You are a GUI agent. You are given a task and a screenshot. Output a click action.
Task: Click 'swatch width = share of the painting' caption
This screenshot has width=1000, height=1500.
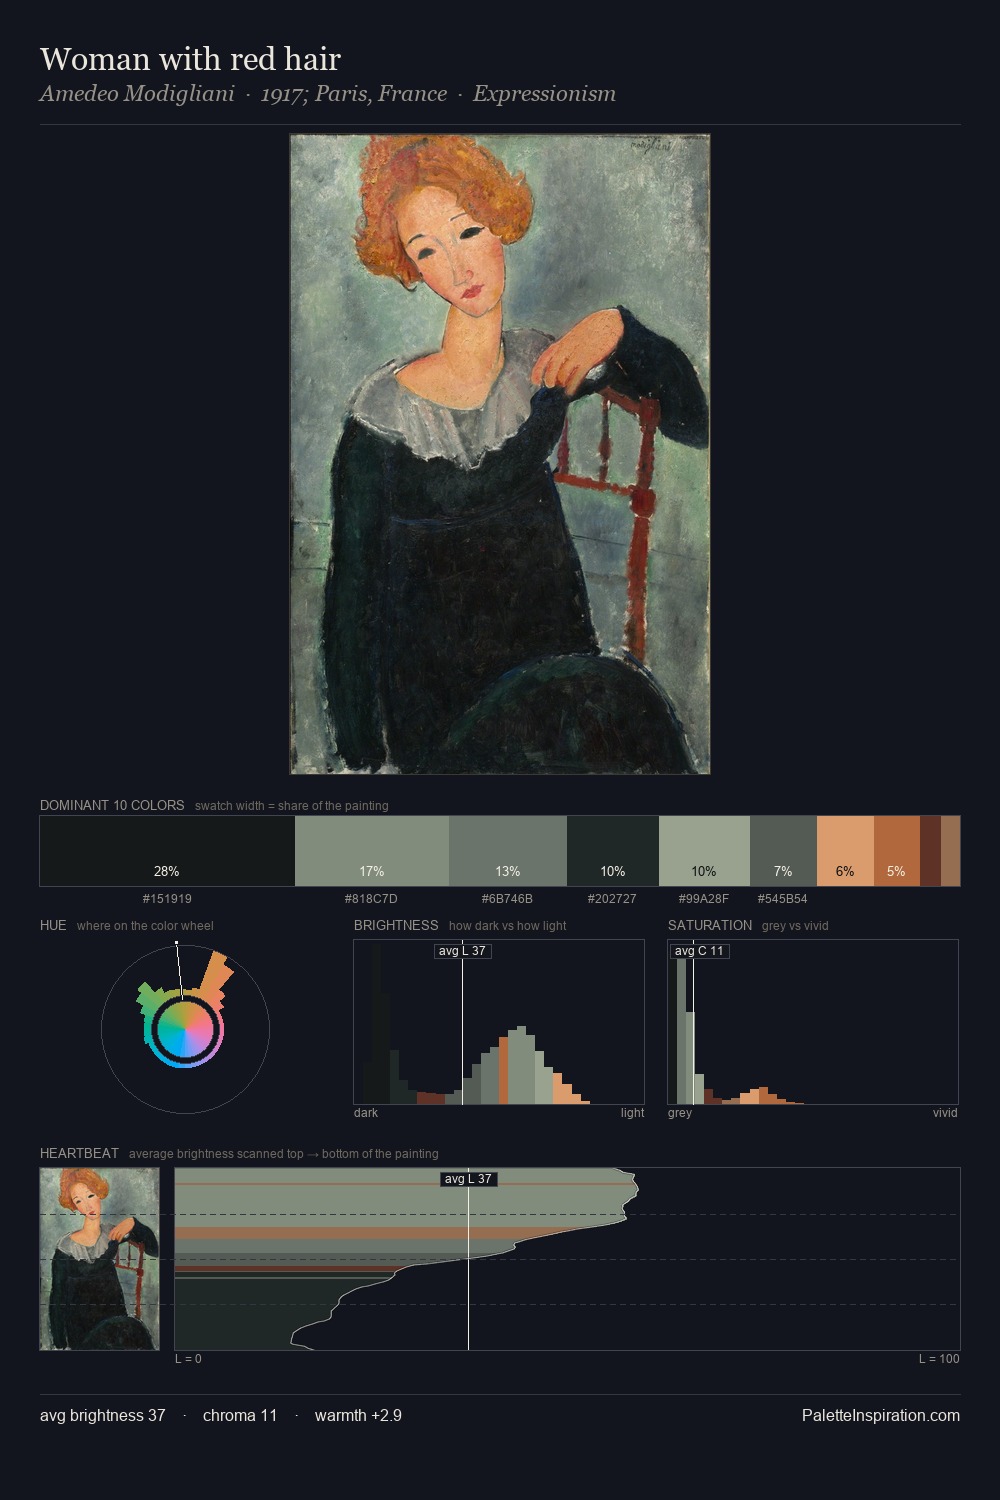(292, 806)
